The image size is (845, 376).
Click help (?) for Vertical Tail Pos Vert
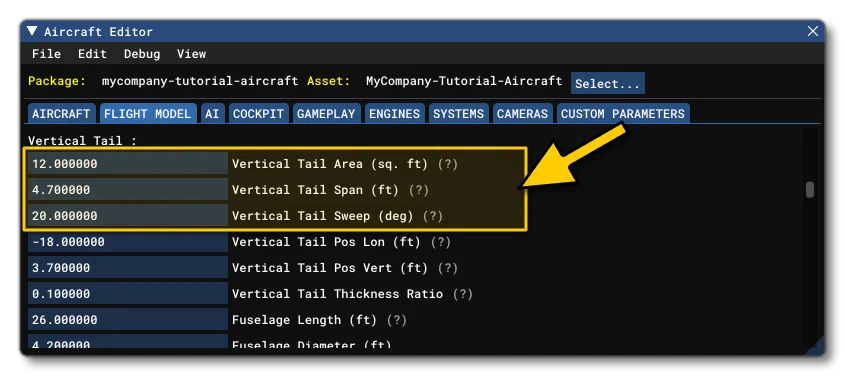(447, 268)
